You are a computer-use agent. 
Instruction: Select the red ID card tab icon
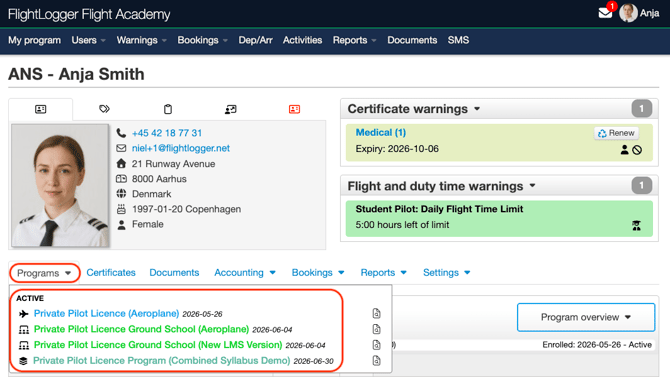(294, 109)
